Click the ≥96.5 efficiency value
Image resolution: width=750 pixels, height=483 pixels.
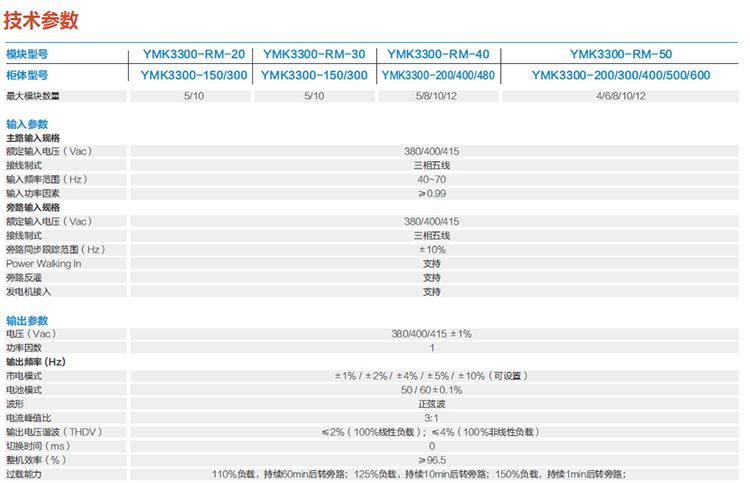[431, 460]
